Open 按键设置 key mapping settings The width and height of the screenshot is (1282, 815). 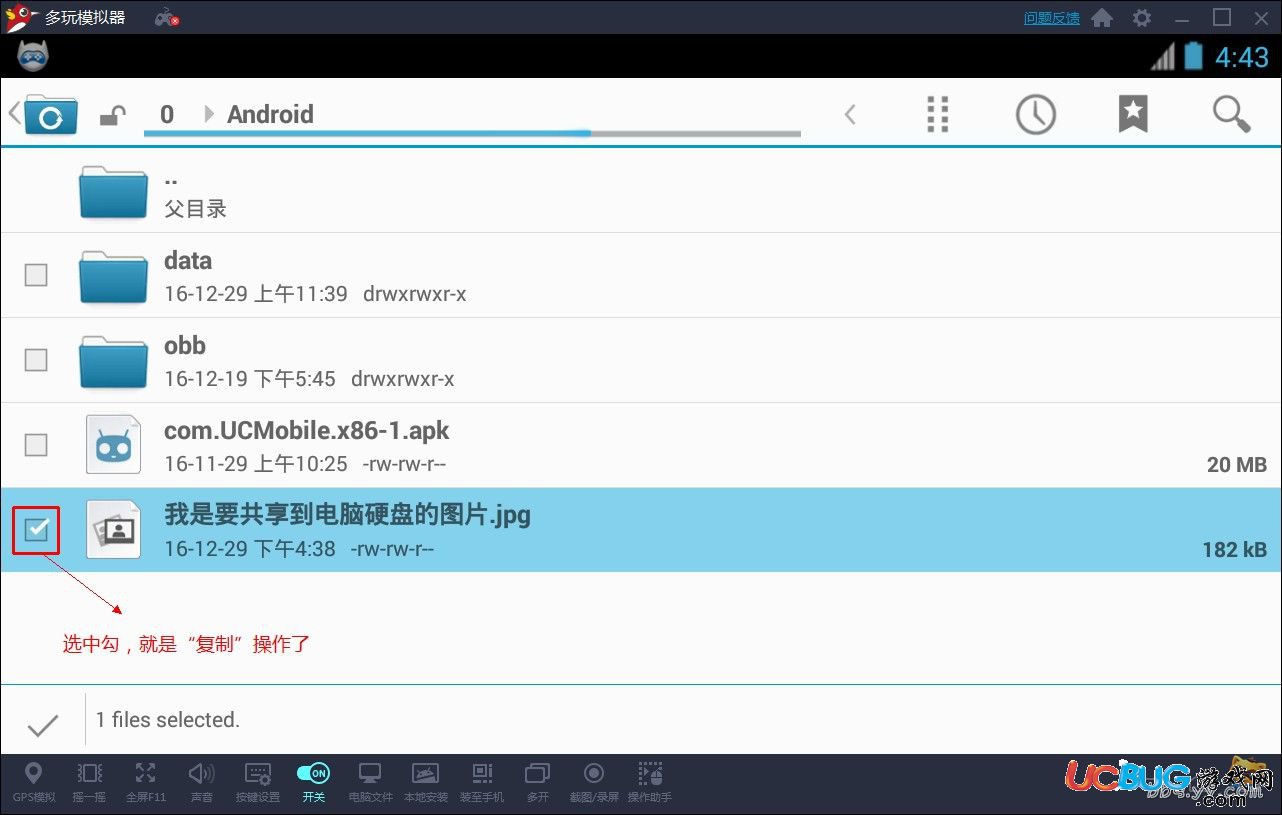pyautogui.click(x=258, y=782)
